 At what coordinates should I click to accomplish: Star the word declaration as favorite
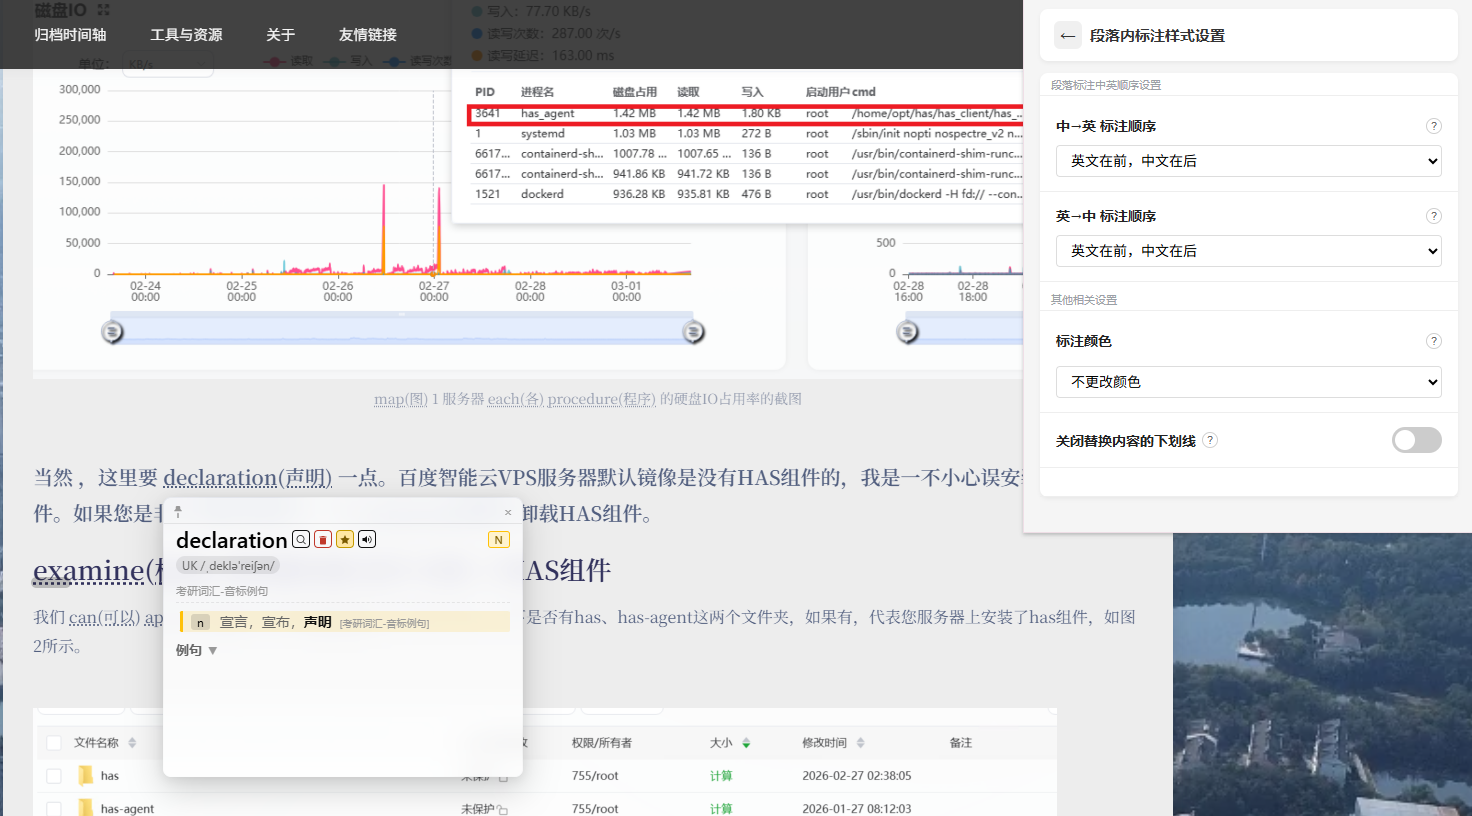345,540
